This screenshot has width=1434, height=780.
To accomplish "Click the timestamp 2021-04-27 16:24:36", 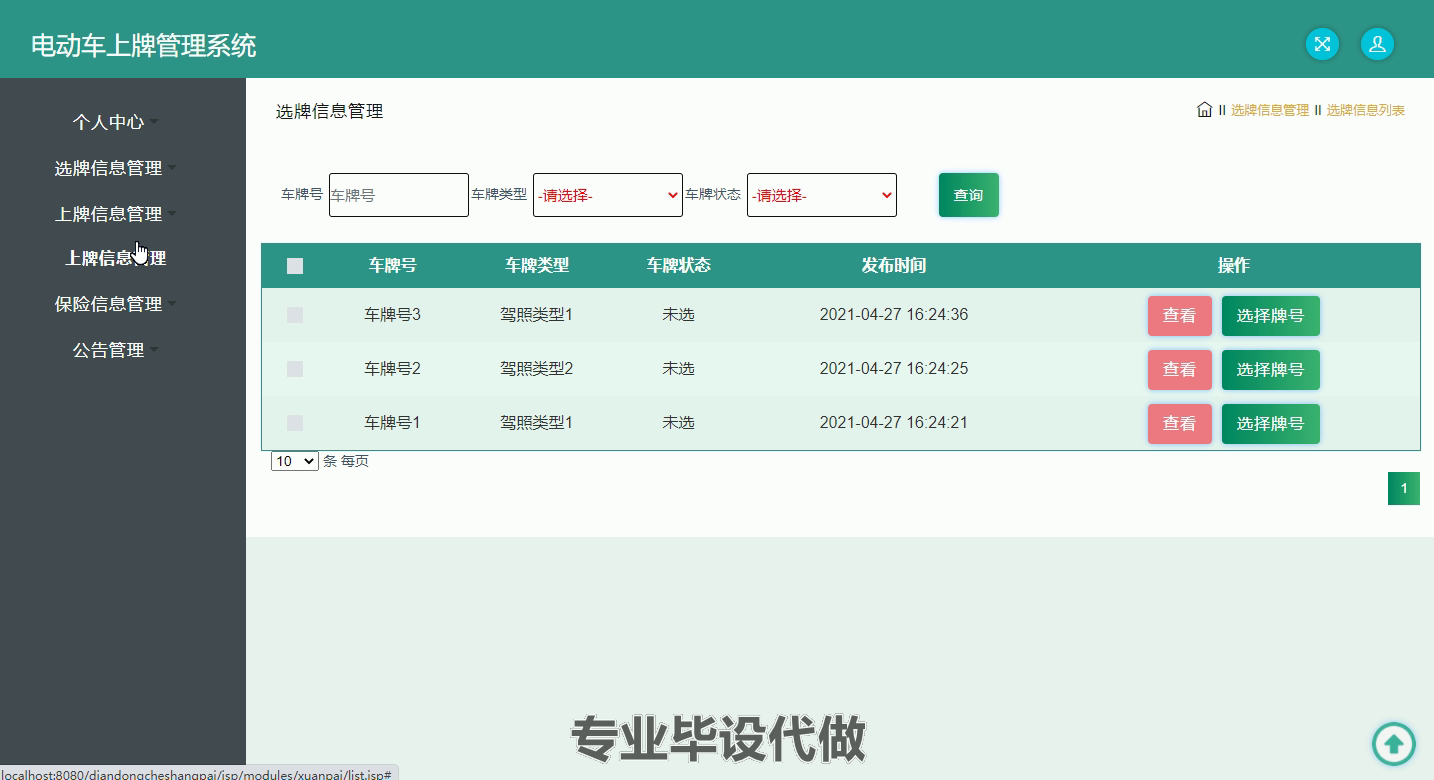I will coord(893,315).
